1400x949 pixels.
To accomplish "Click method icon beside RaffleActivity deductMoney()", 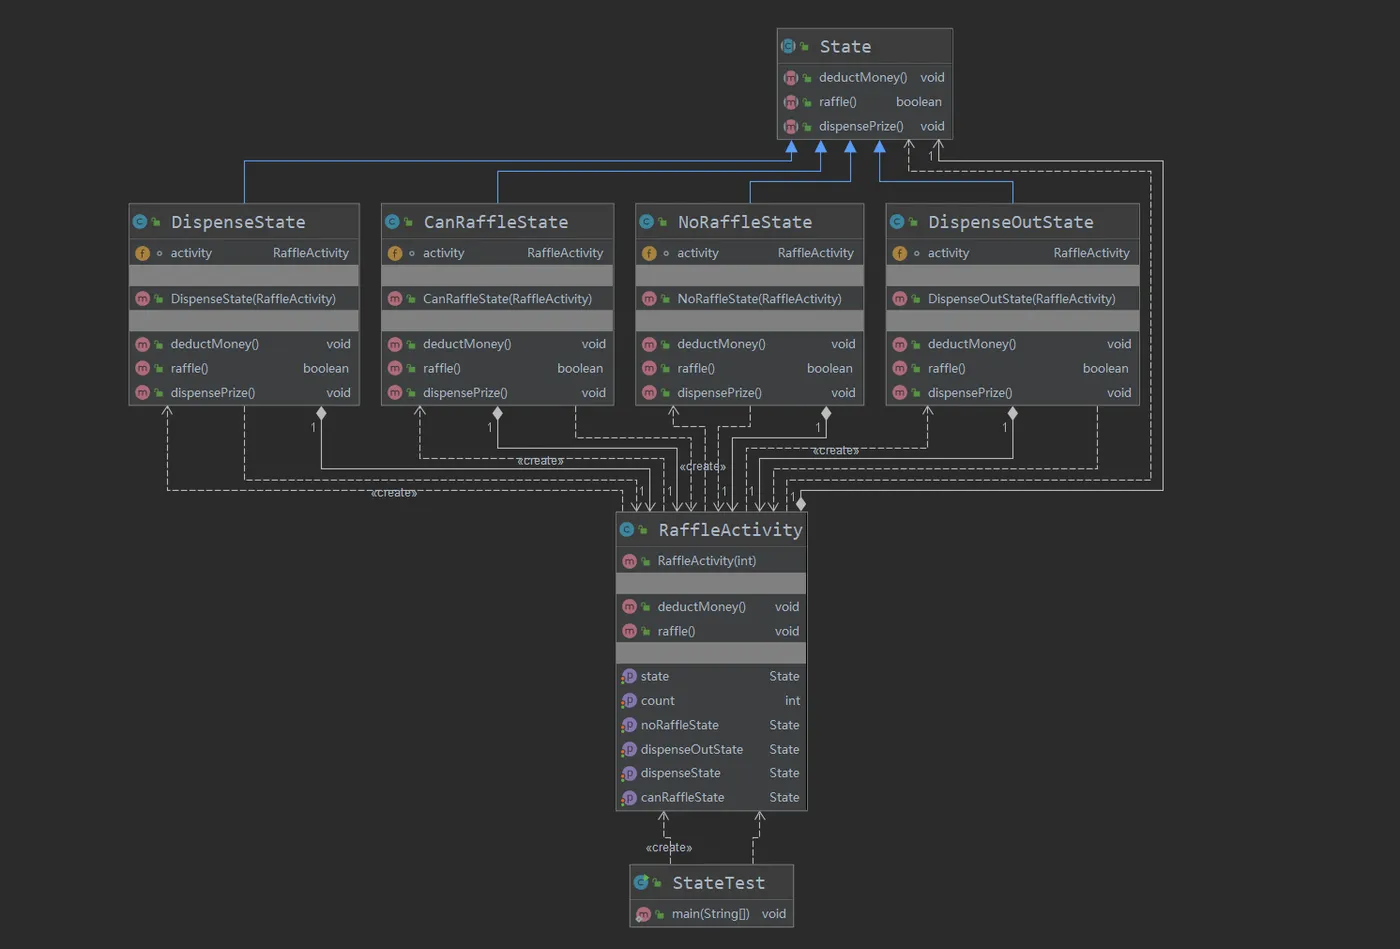I will coord(629,607).
